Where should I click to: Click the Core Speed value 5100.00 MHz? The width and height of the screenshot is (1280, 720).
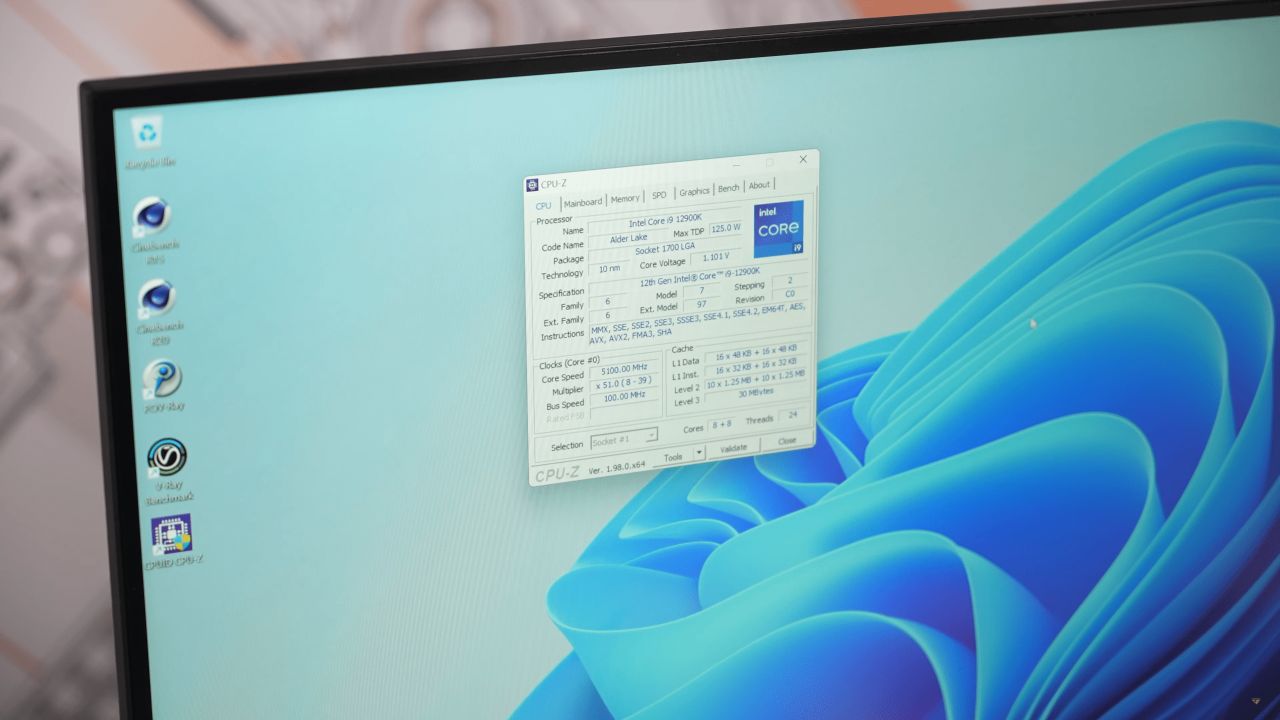coord(624,371)
